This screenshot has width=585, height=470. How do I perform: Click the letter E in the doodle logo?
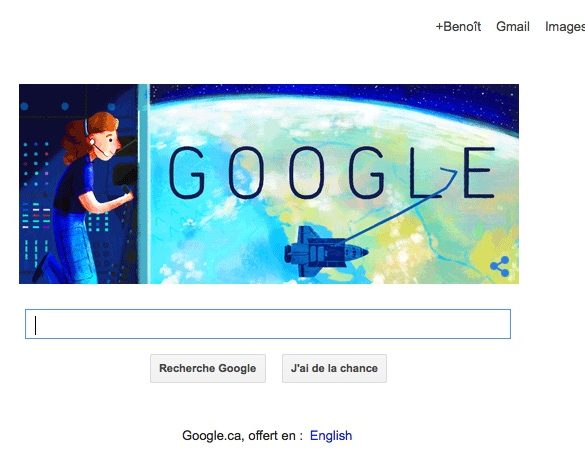coord(479,172)
